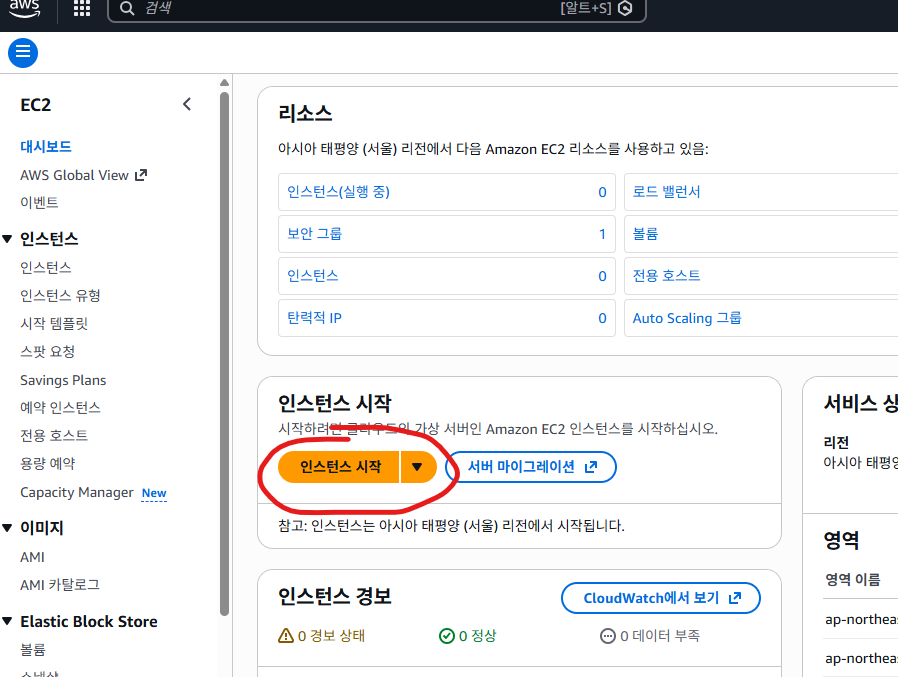Screen dimensions: 898x677
Task: Open 인스턴스(실행 중) resource link
Action: 338,192
